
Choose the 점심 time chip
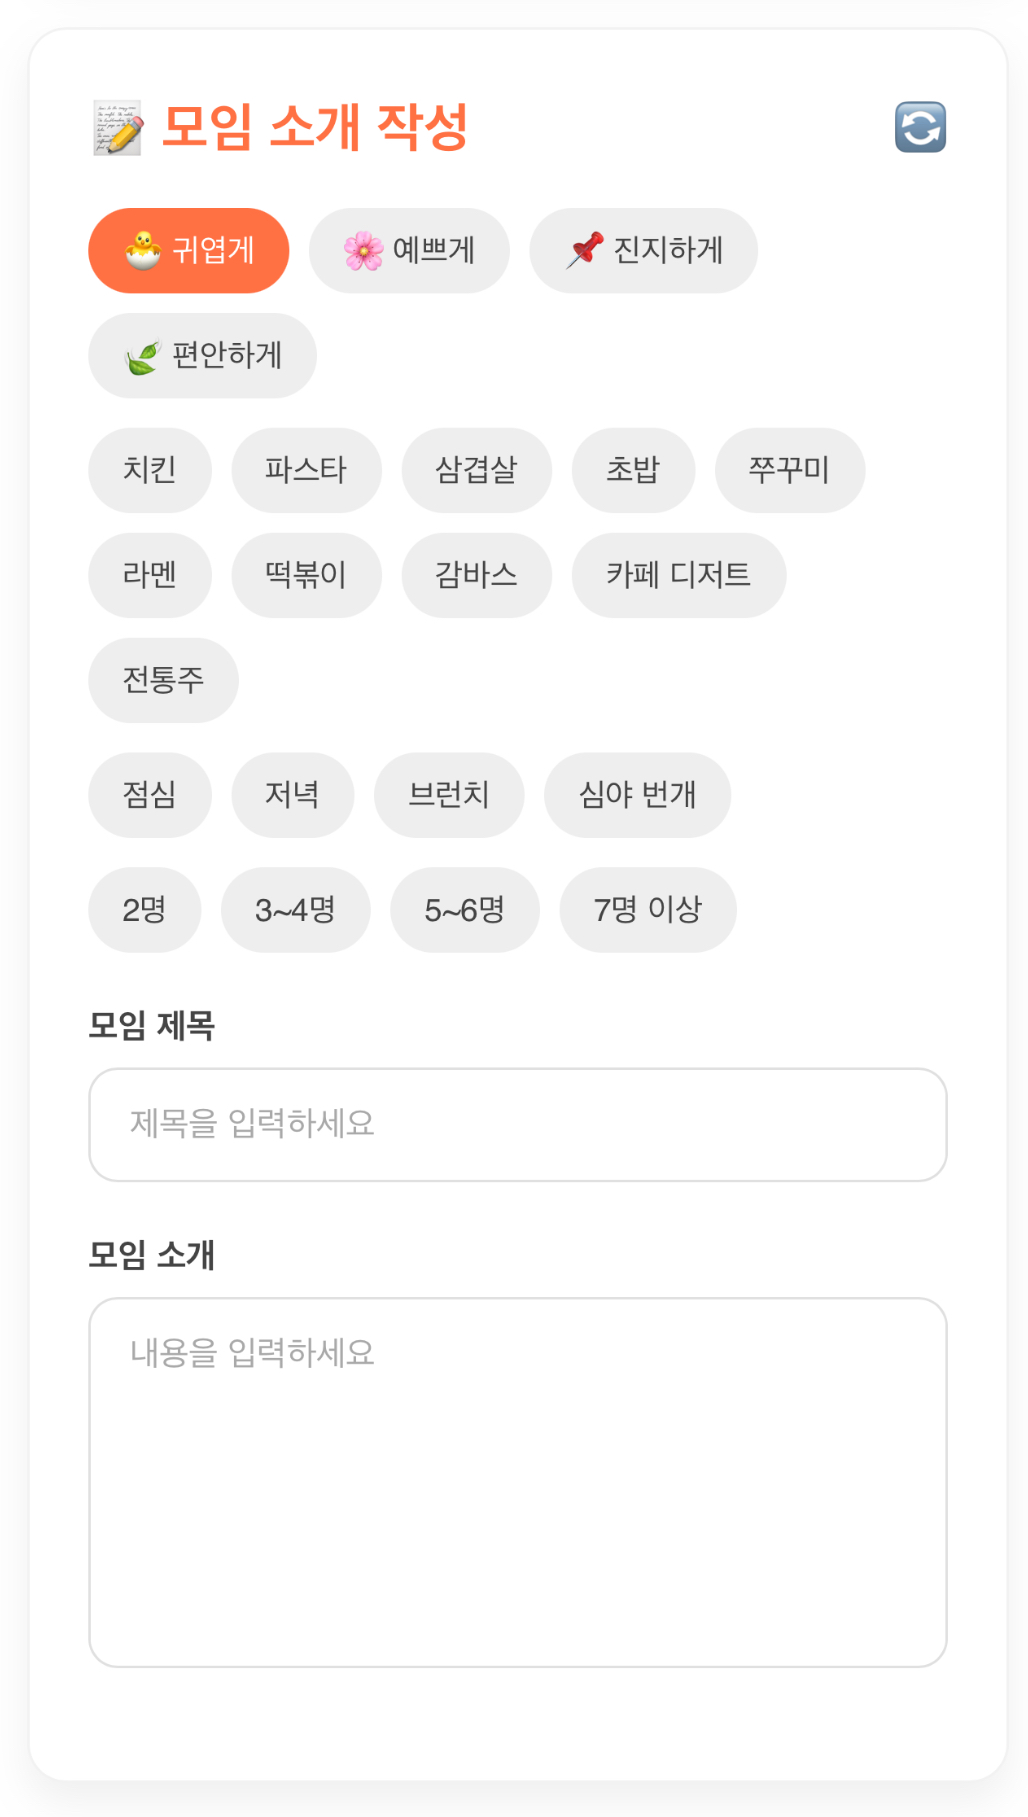pyautogui.click(x=150, y=795)
